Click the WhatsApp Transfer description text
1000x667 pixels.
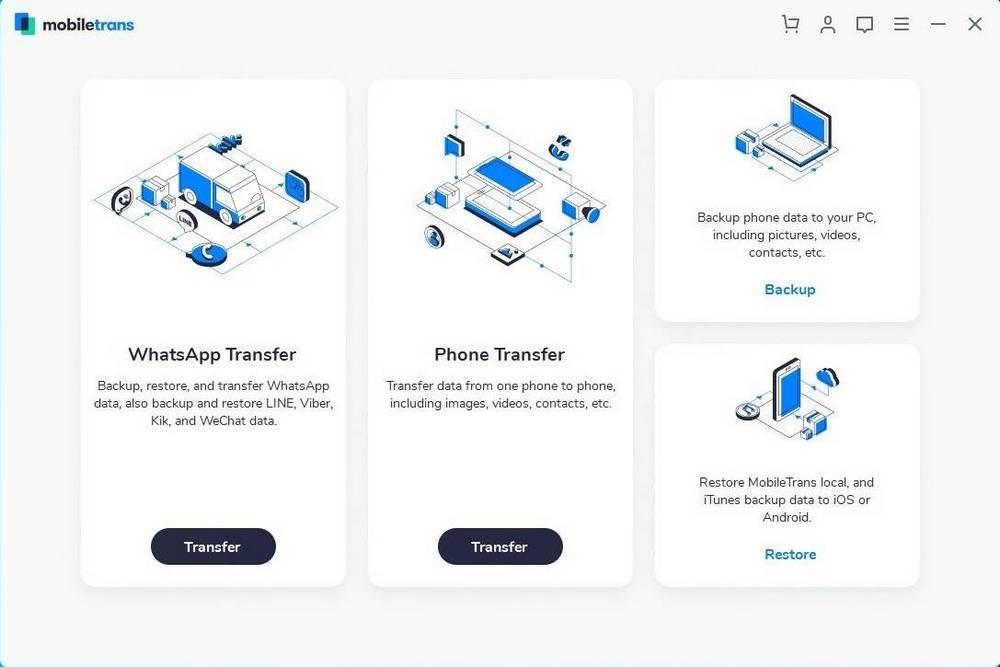[x=213, y=403]
